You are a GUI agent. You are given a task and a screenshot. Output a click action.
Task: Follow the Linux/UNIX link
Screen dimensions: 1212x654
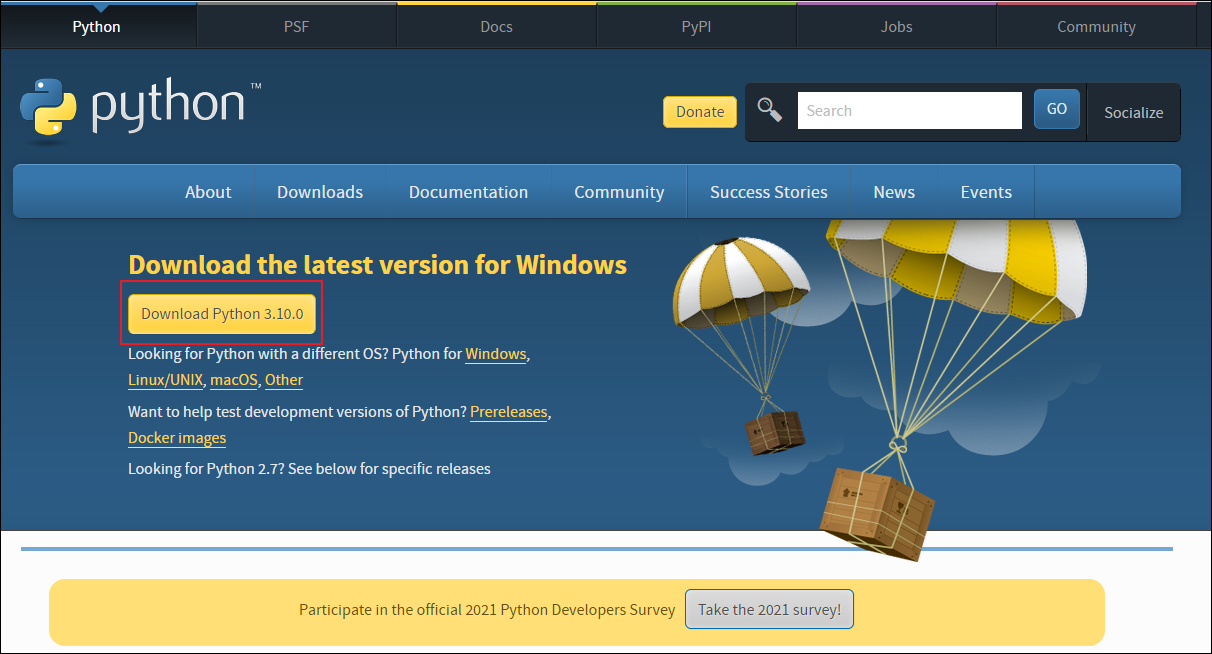[x=166, y=380]
